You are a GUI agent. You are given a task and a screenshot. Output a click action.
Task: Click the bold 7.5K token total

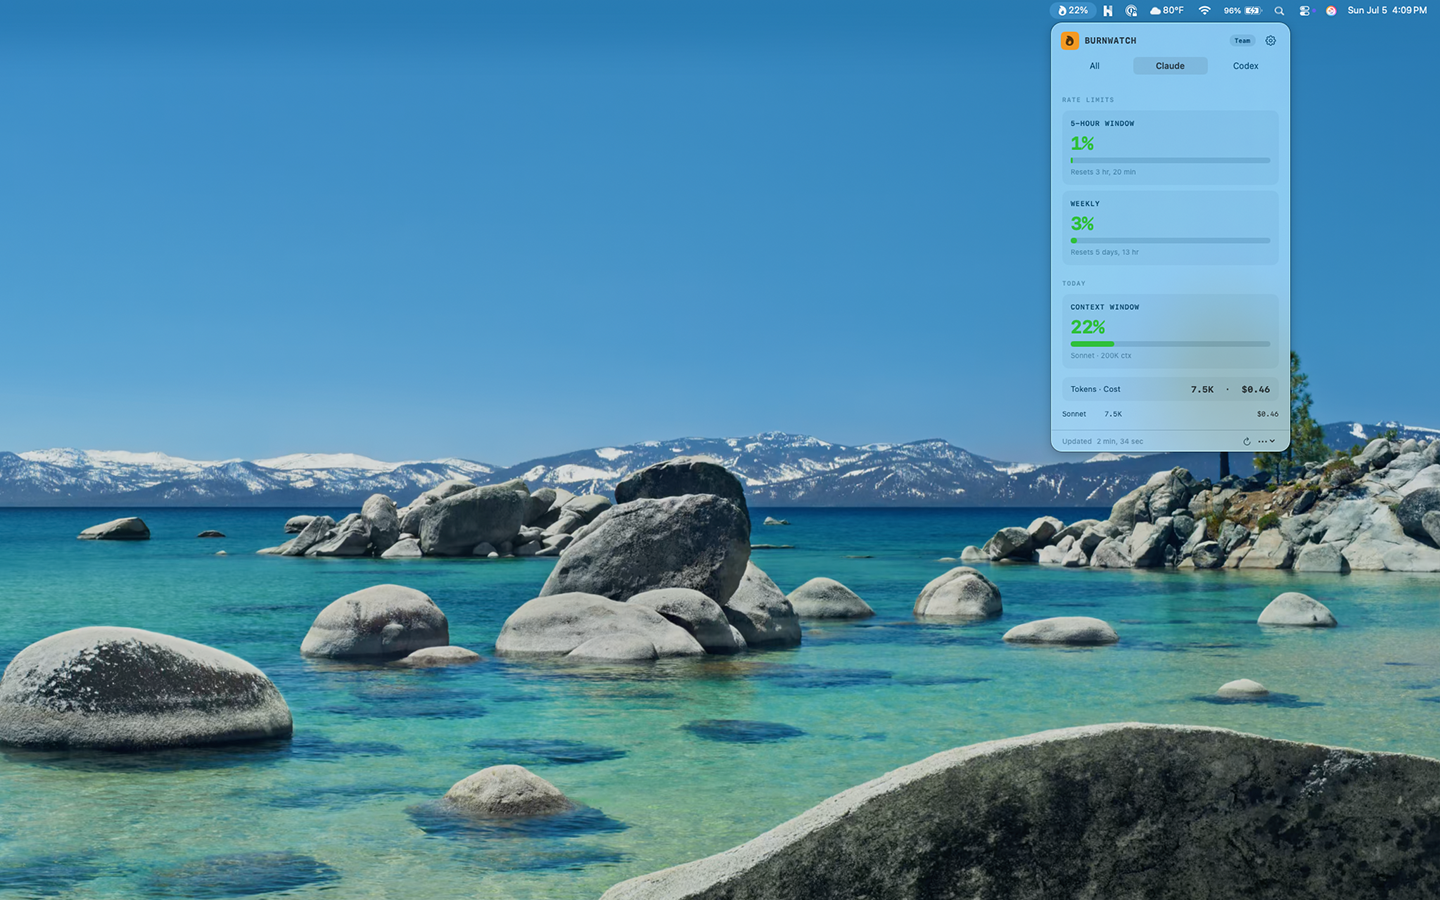click(x=1202, y=389)
